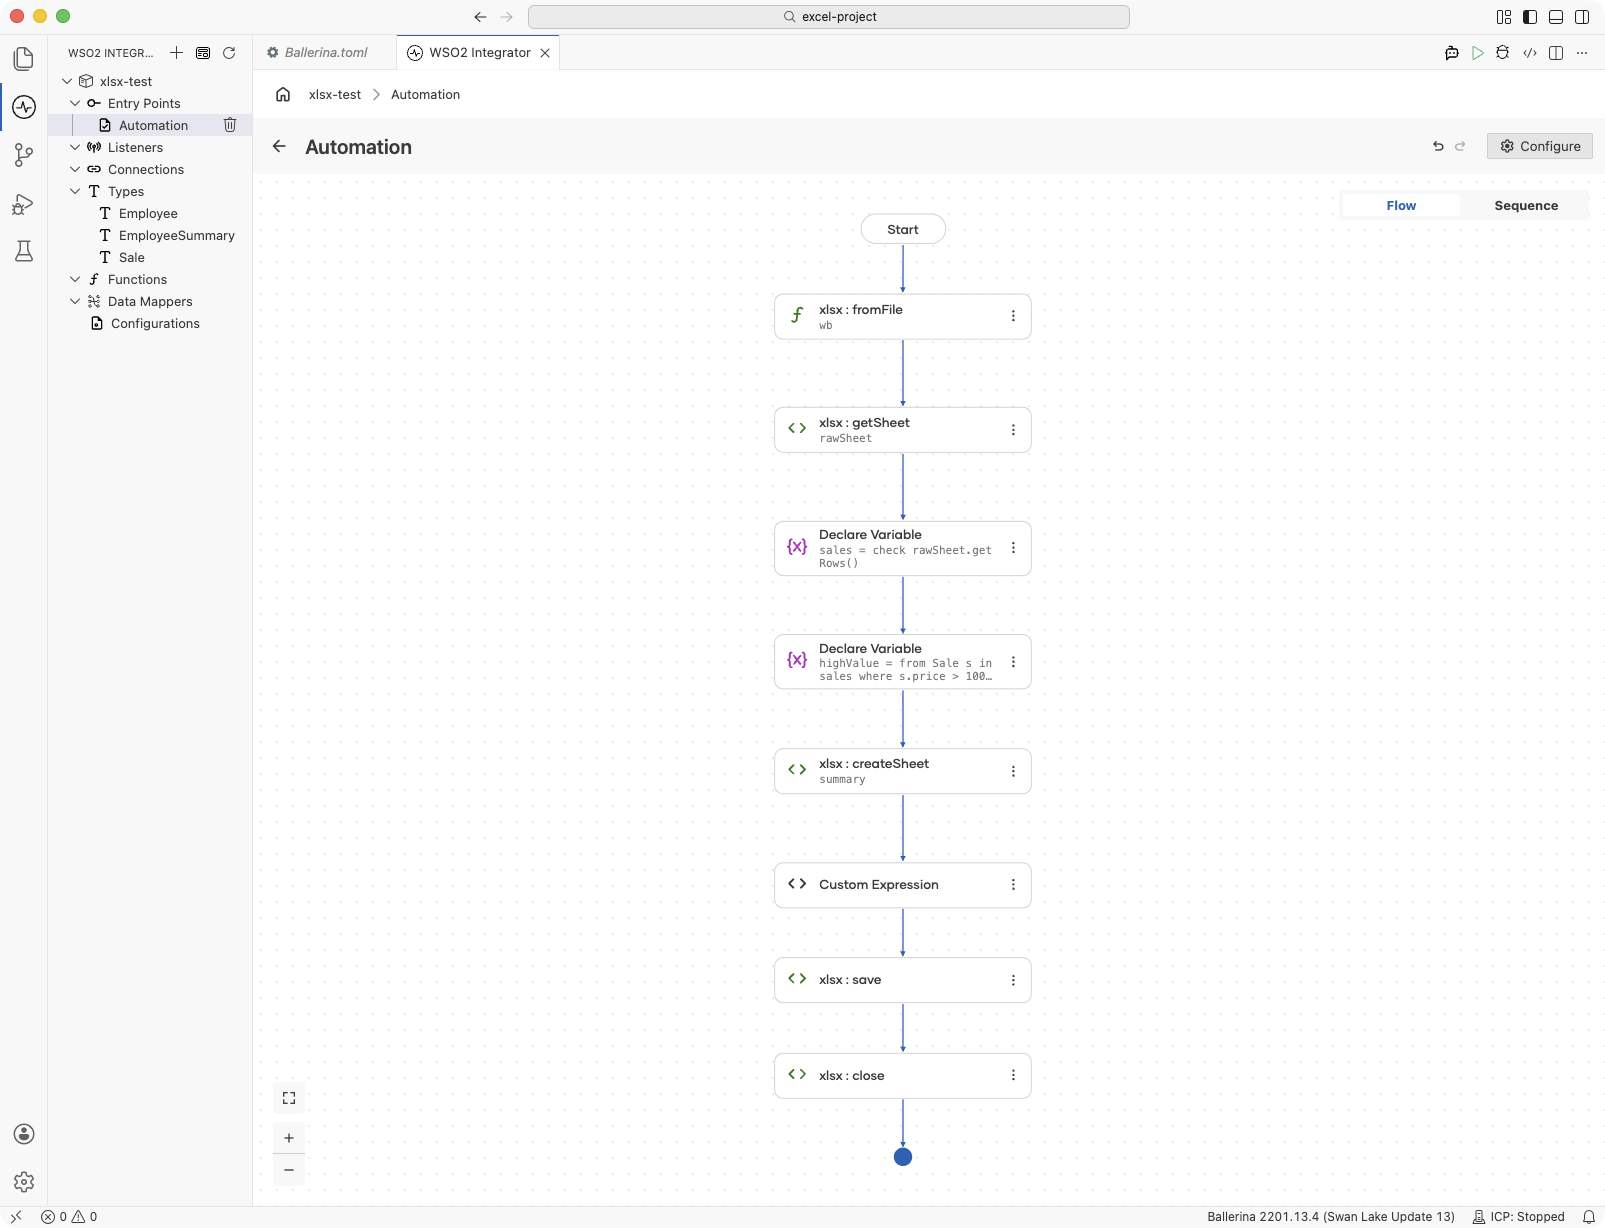Collapse the xlsx-test project tree

coord(67,81)
